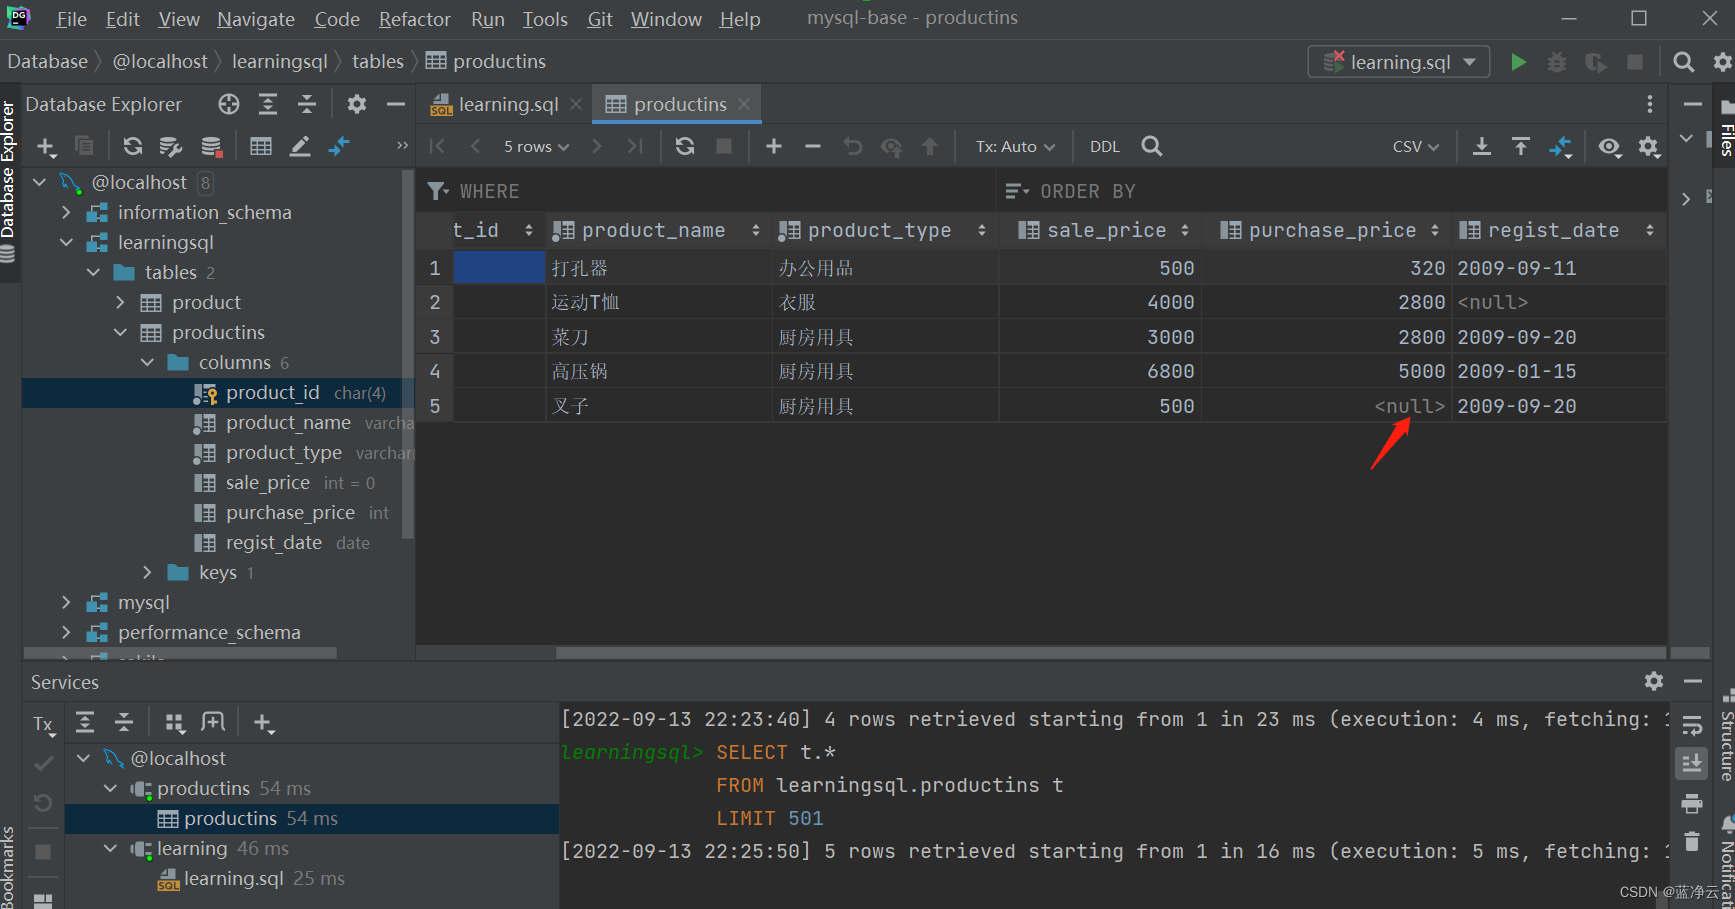This screenshot has width=1735, height=909.
Task: Toggle soft-wrap in the Services output
Action: point(1692,725)
